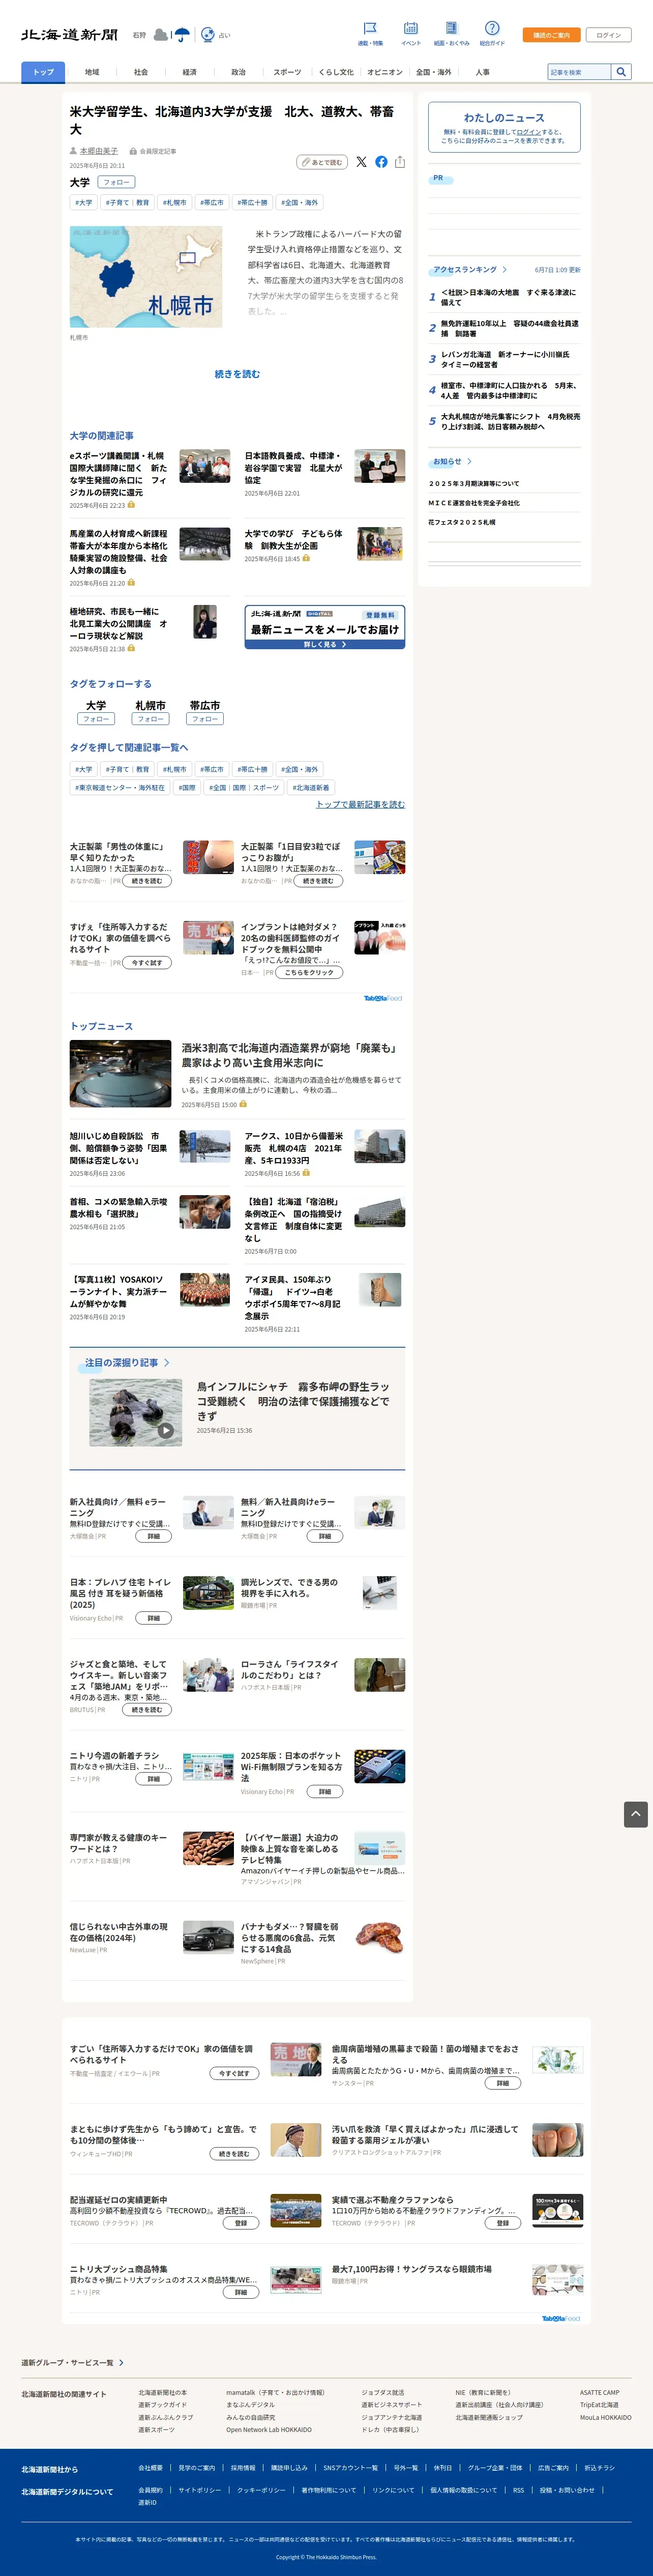
Task: Open 酒米3割高 top news headline
Action: point(290,1055)
